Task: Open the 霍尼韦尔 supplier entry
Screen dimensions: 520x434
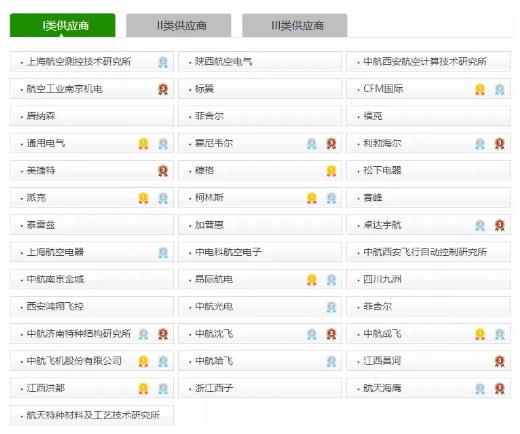Action: pos(260,143)
